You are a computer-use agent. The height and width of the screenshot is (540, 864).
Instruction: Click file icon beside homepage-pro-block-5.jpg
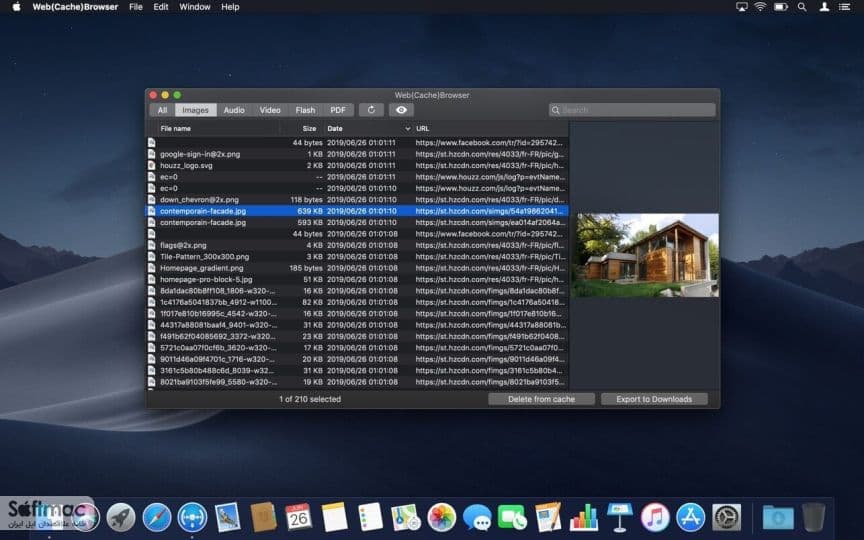click(x=152, y=279)
